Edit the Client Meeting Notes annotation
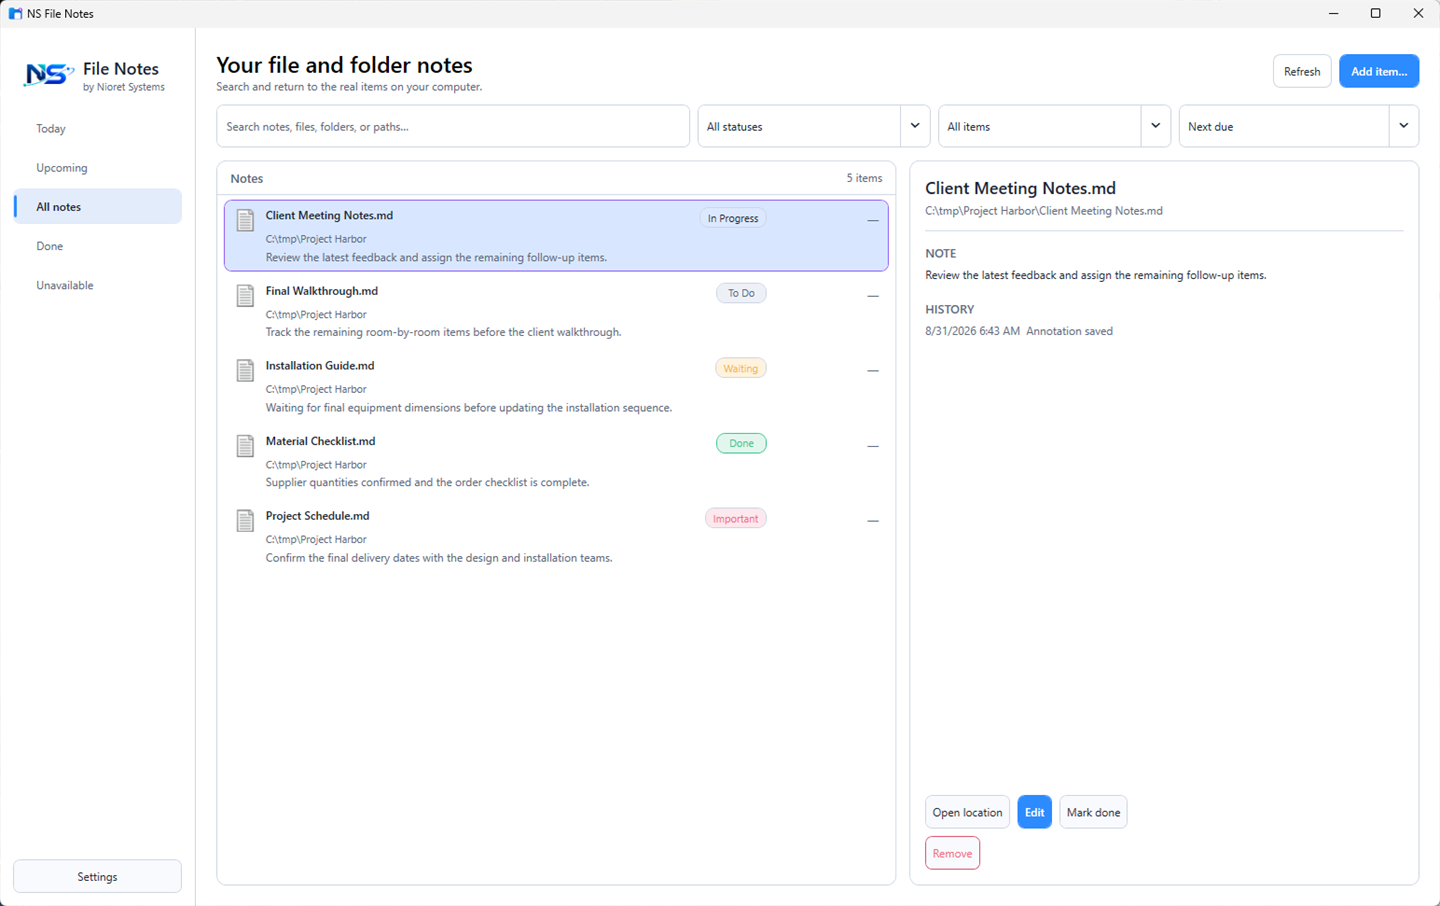The height and width of the screenshot is (906, 1440). pyautogui.click(x=1034, y=812)
